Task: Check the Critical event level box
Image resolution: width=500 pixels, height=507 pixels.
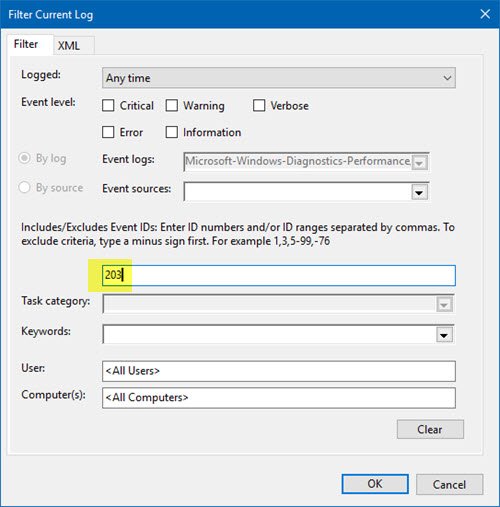Action: tap(108, 106)
